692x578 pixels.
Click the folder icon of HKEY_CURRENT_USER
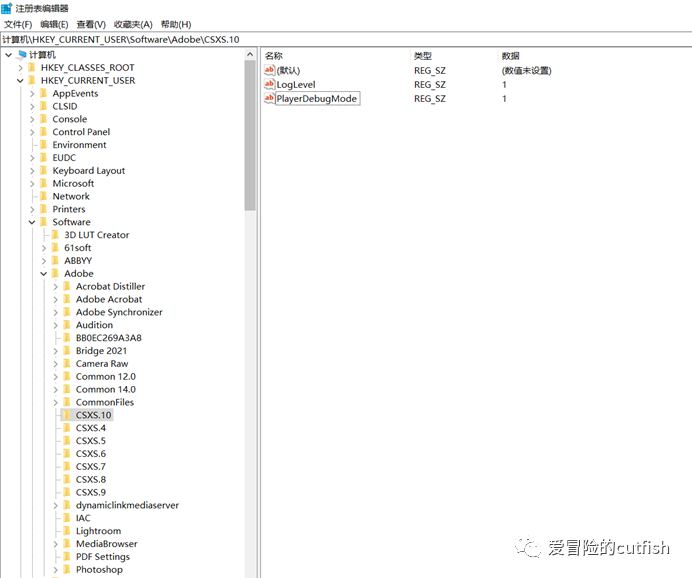[32, 80]
